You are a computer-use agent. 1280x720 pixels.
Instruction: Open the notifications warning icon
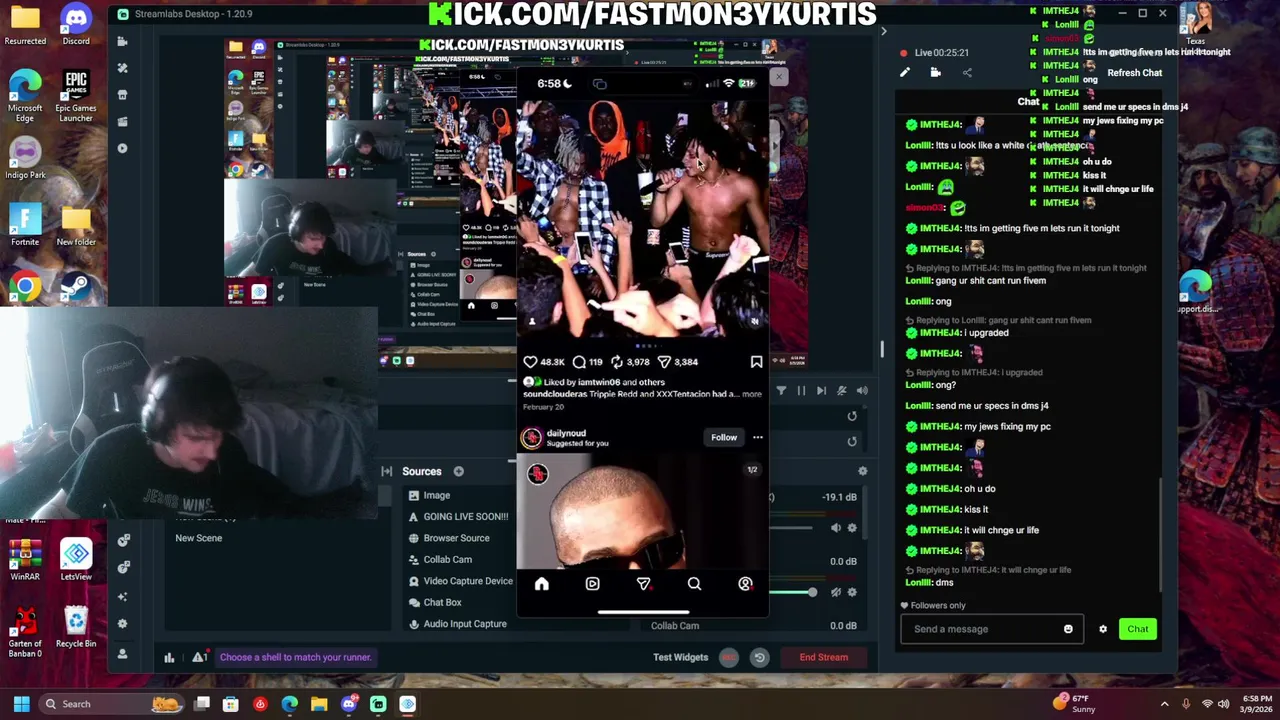click(199, 657)
